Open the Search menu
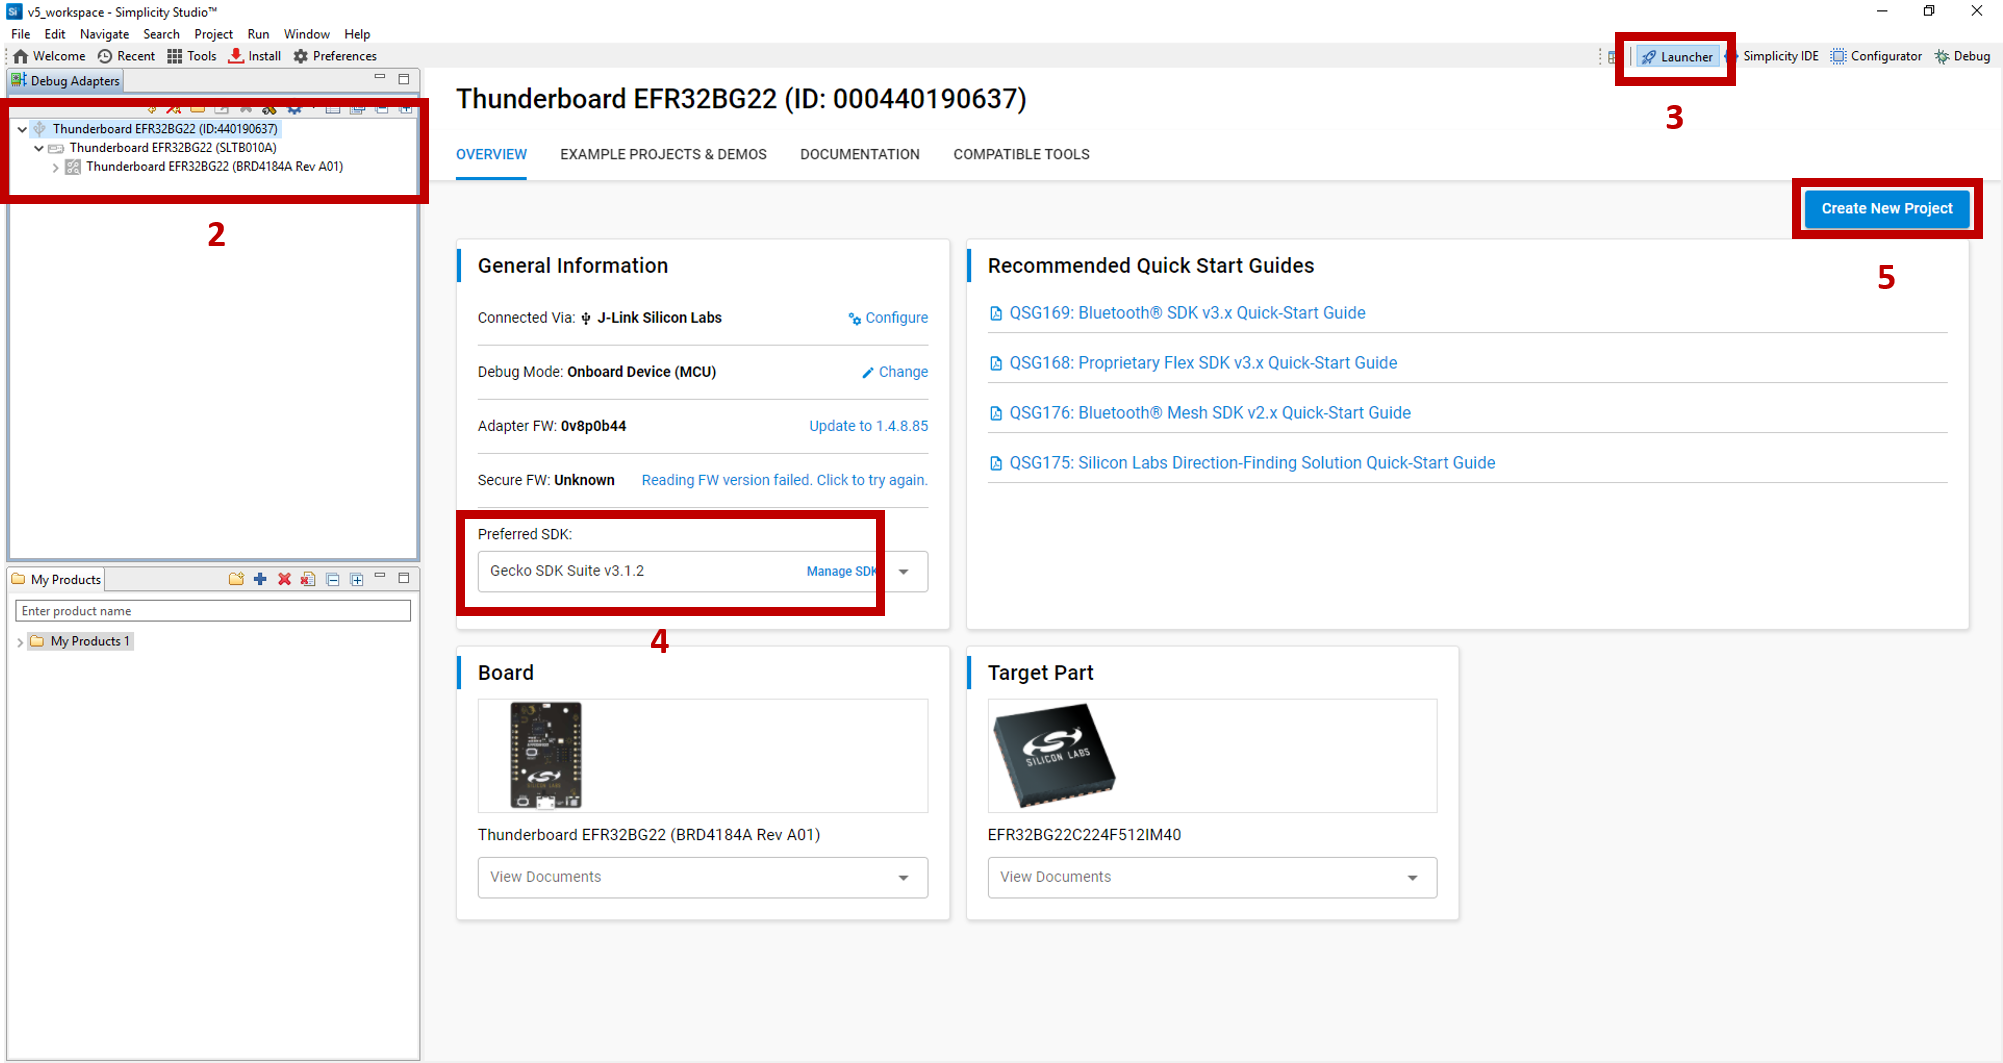 point(161,34)
